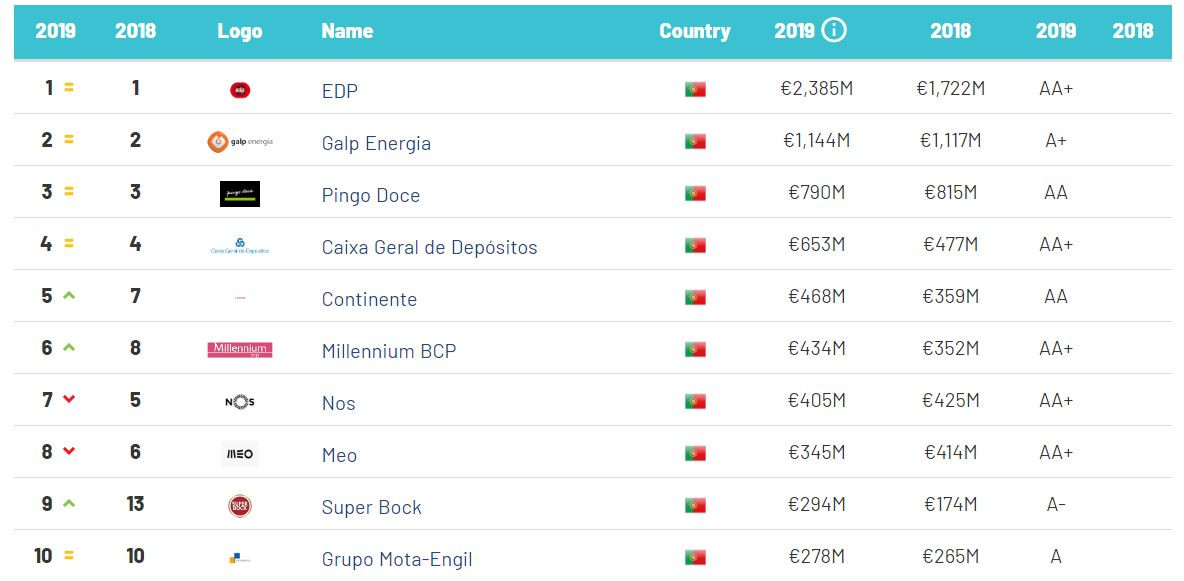Click the €2,385M value for EDP
Screen dimensions: 1184x581
point(816,89)
